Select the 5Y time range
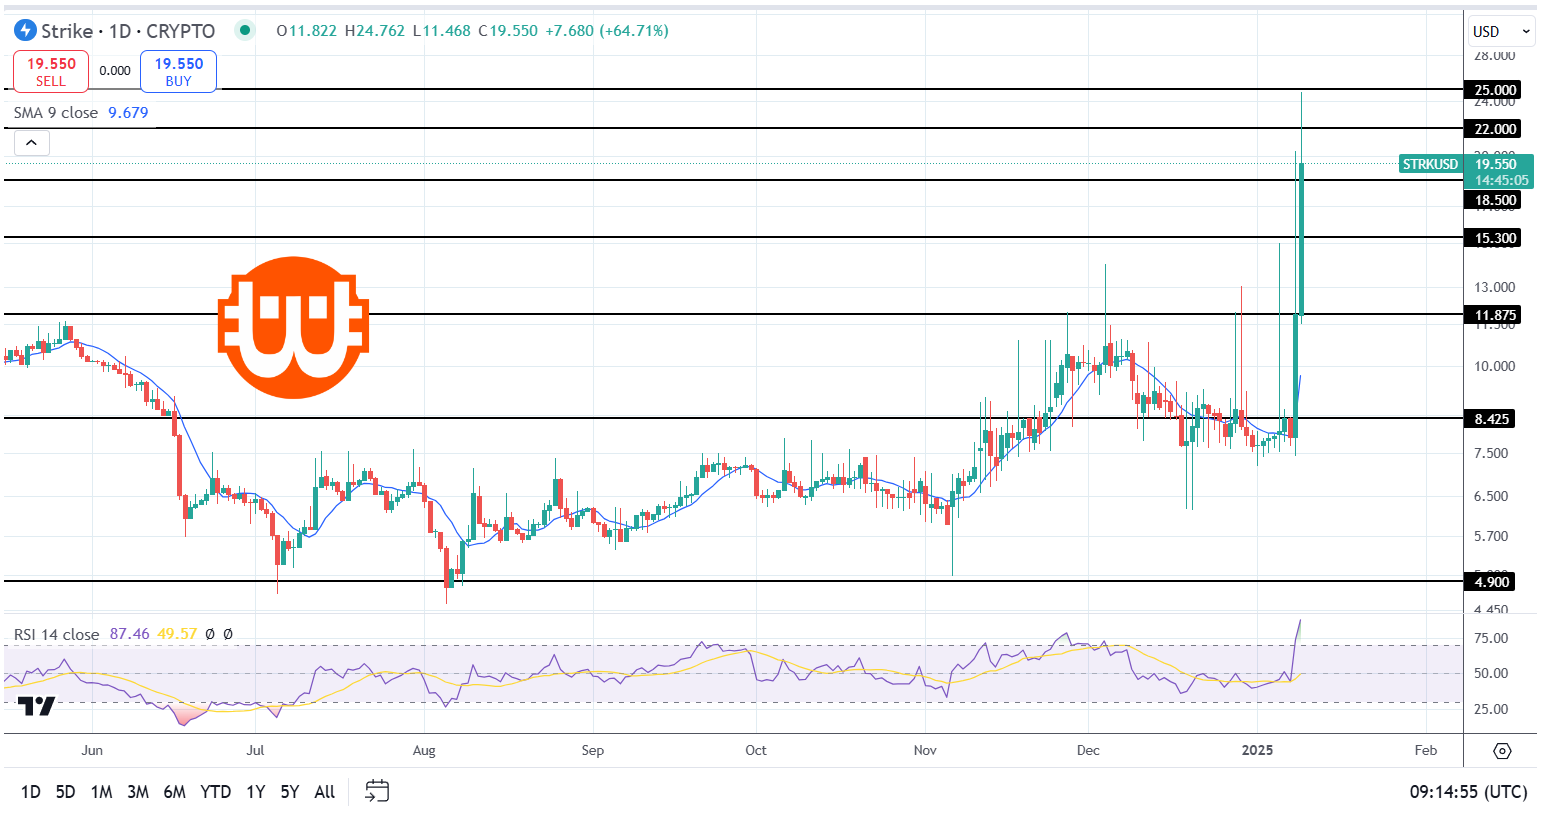Screen dimensions: 1541x817 tap(290, 792)
